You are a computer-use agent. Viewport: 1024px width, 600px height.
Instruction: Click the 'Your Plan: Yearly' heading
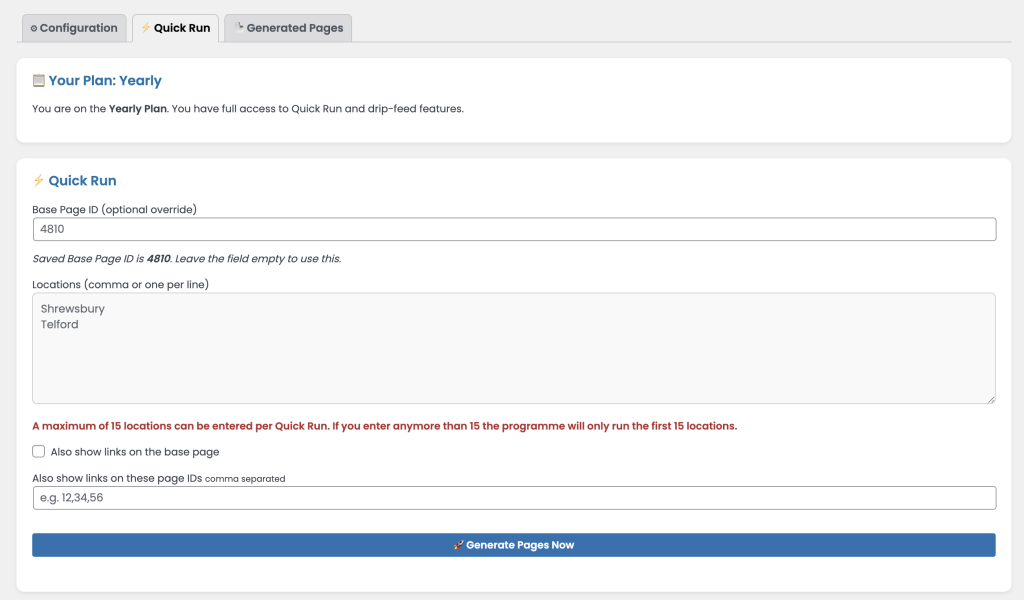[105, 81]
